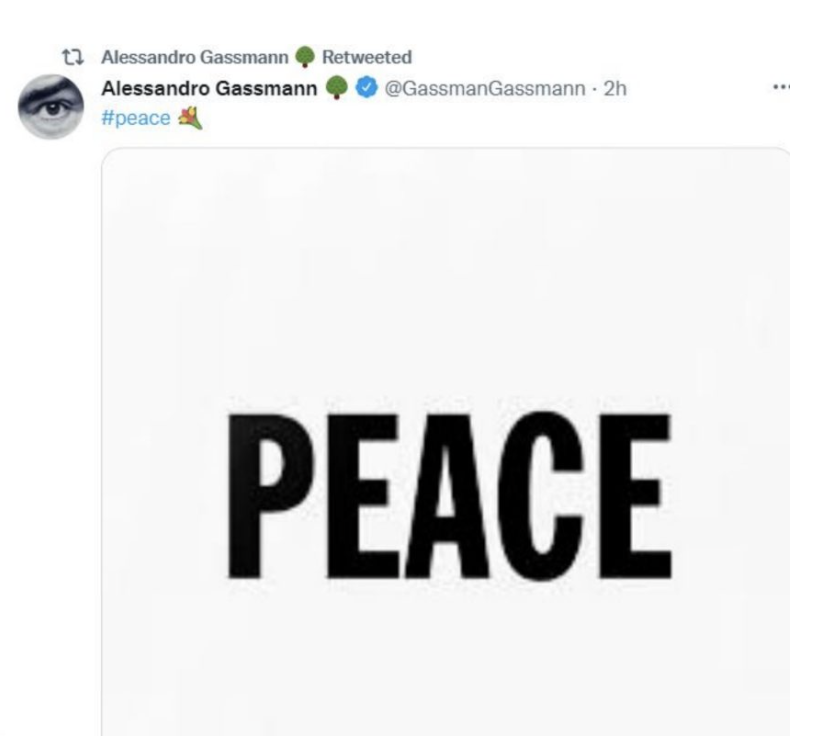Open the eye profile avatar

[x=51, y=107]
